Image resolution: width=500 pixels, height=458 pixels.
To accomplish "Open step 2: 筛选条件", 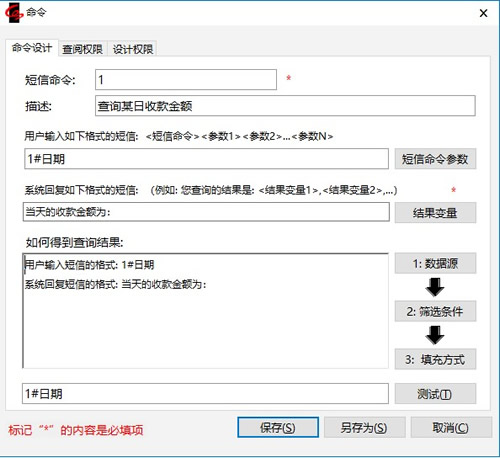I will point(435,311).
